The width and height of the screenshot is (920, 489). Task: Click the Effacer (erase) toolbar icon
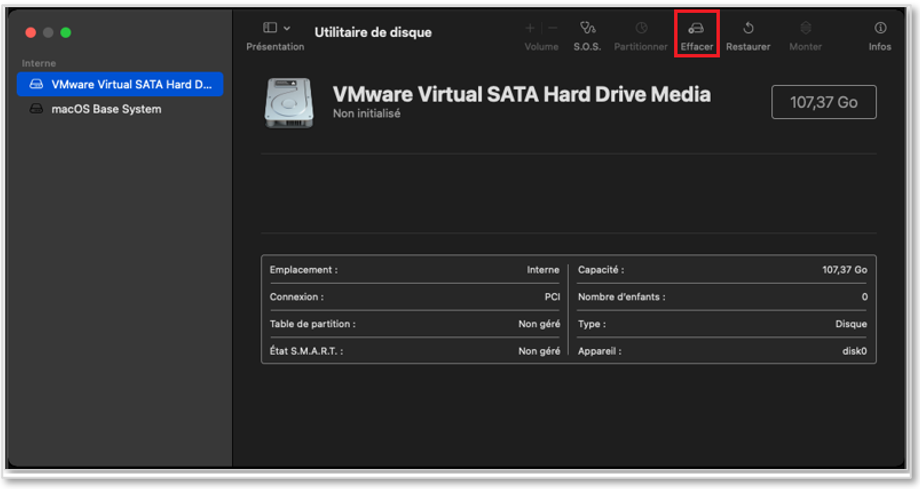pos(696,28)
